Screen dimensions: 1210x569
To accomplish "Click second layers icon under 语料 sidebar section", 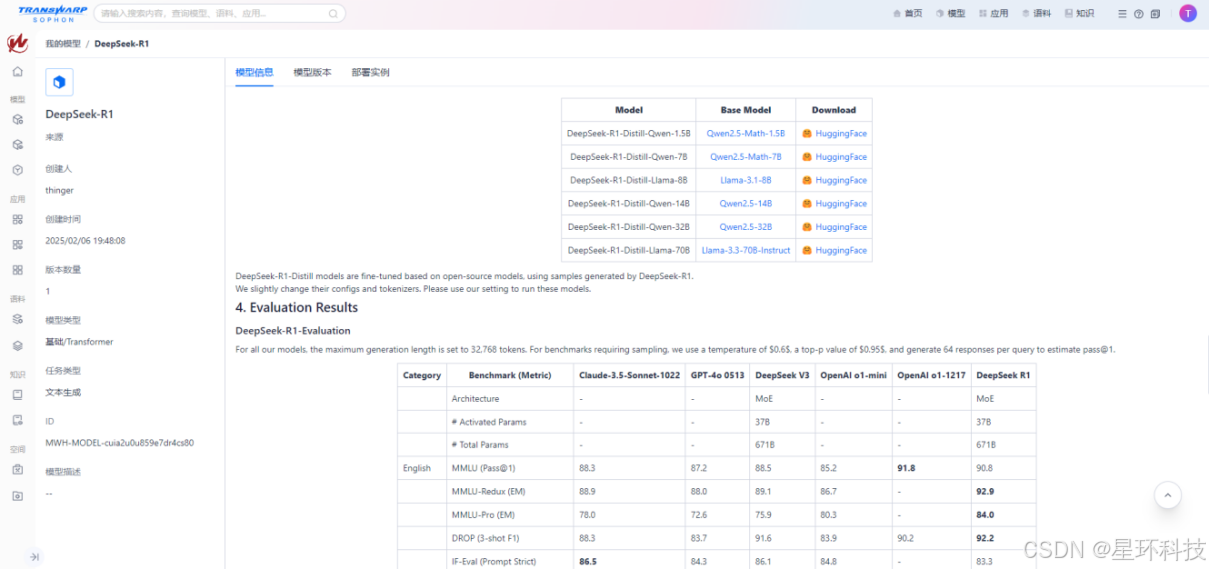I will (17, 345).
